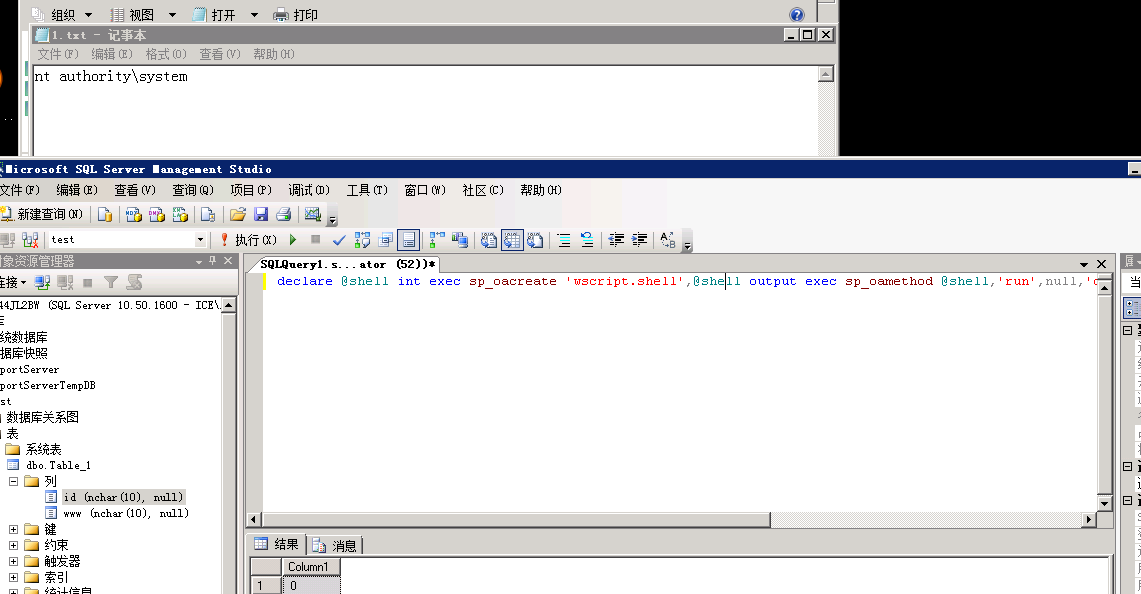Switch to the 消息 (Messages) tab
The height and width of the screenshot is (594, 1141).
pyautogui.click(x=335, y=545)
